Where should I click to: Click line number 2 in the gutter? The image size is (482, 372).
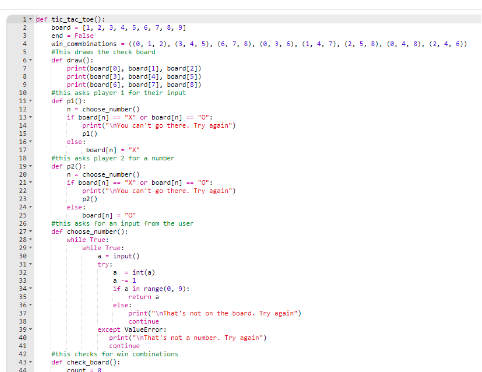click(24, 28)
